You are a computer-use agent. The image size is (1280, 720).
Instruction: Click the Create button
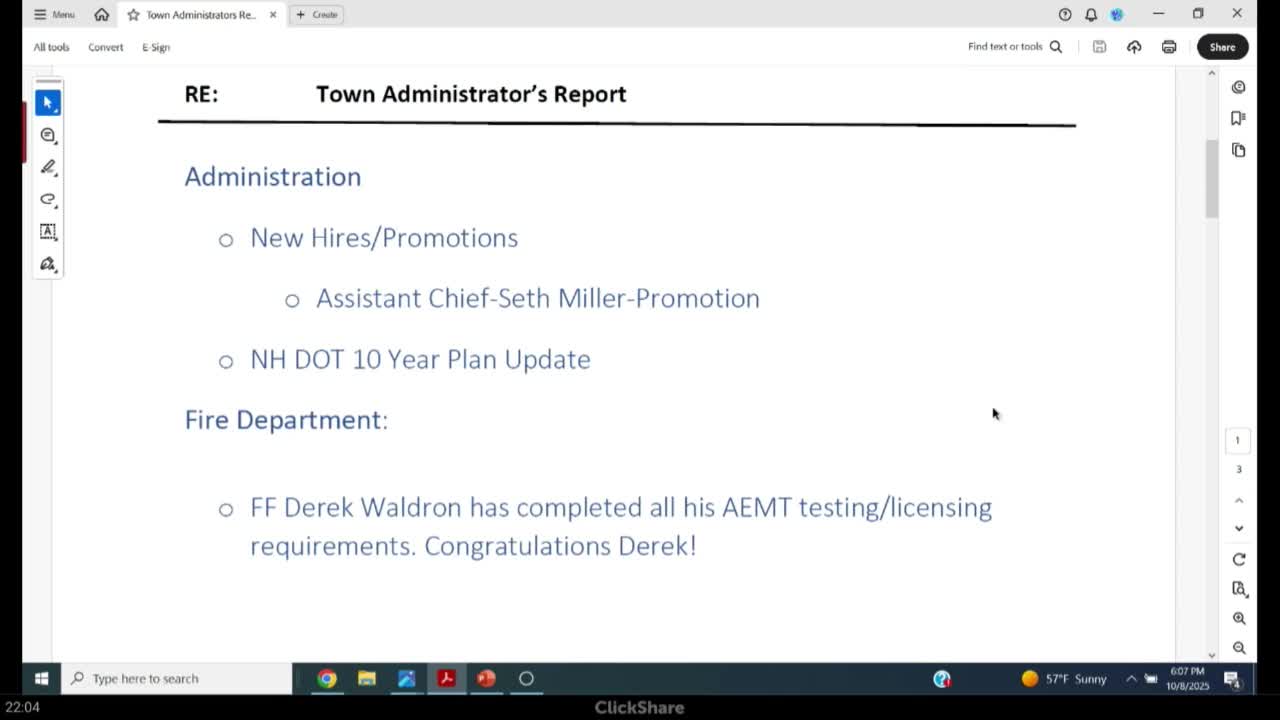[317, 15]
